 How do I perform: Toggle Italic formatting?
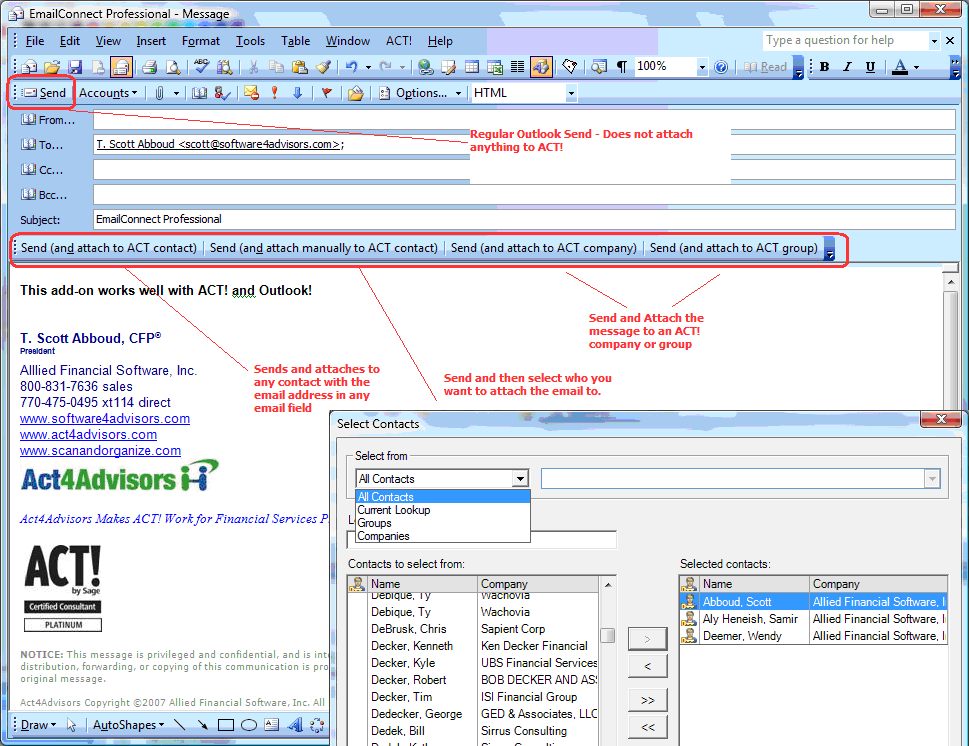848,67
